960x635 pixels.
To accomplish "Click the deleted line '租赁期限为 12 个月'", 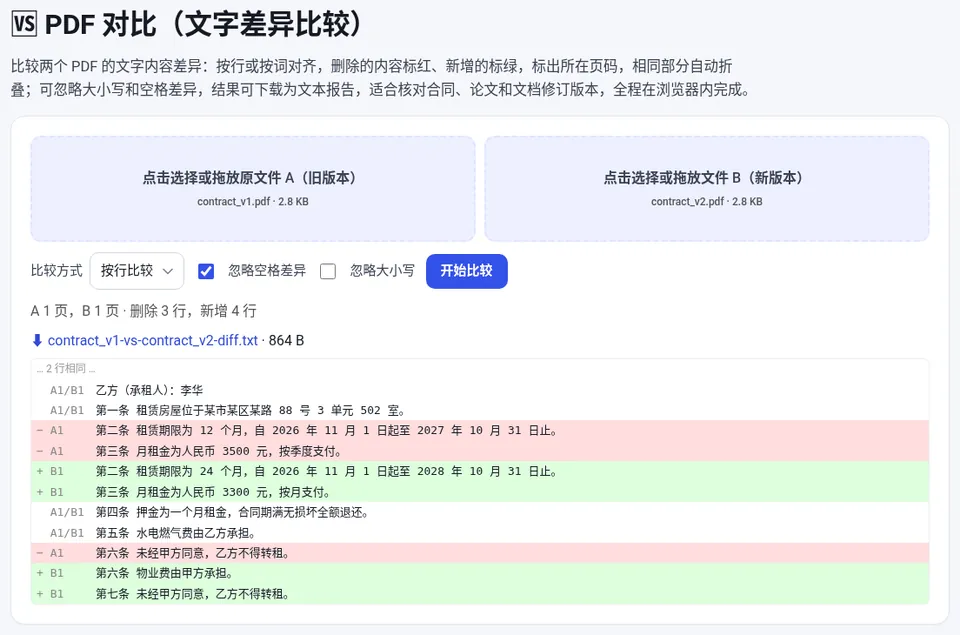I will tap(480, 430).
